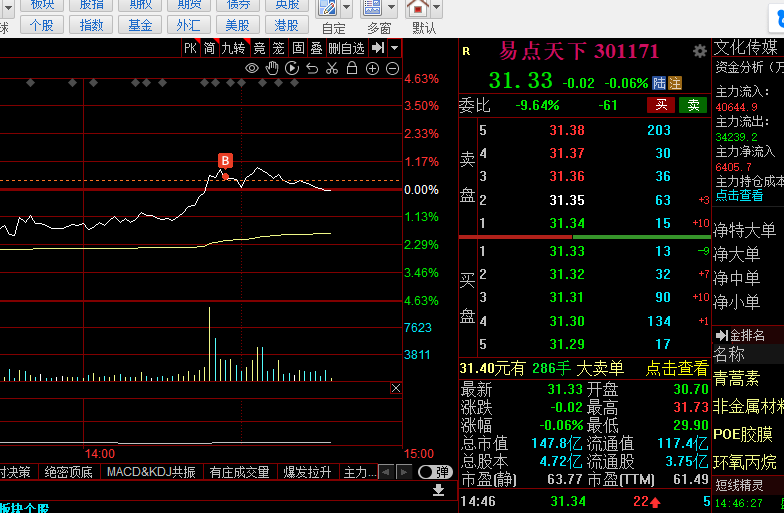Expand the 多窗 dropdown arrow

click(x=392, y=8)
